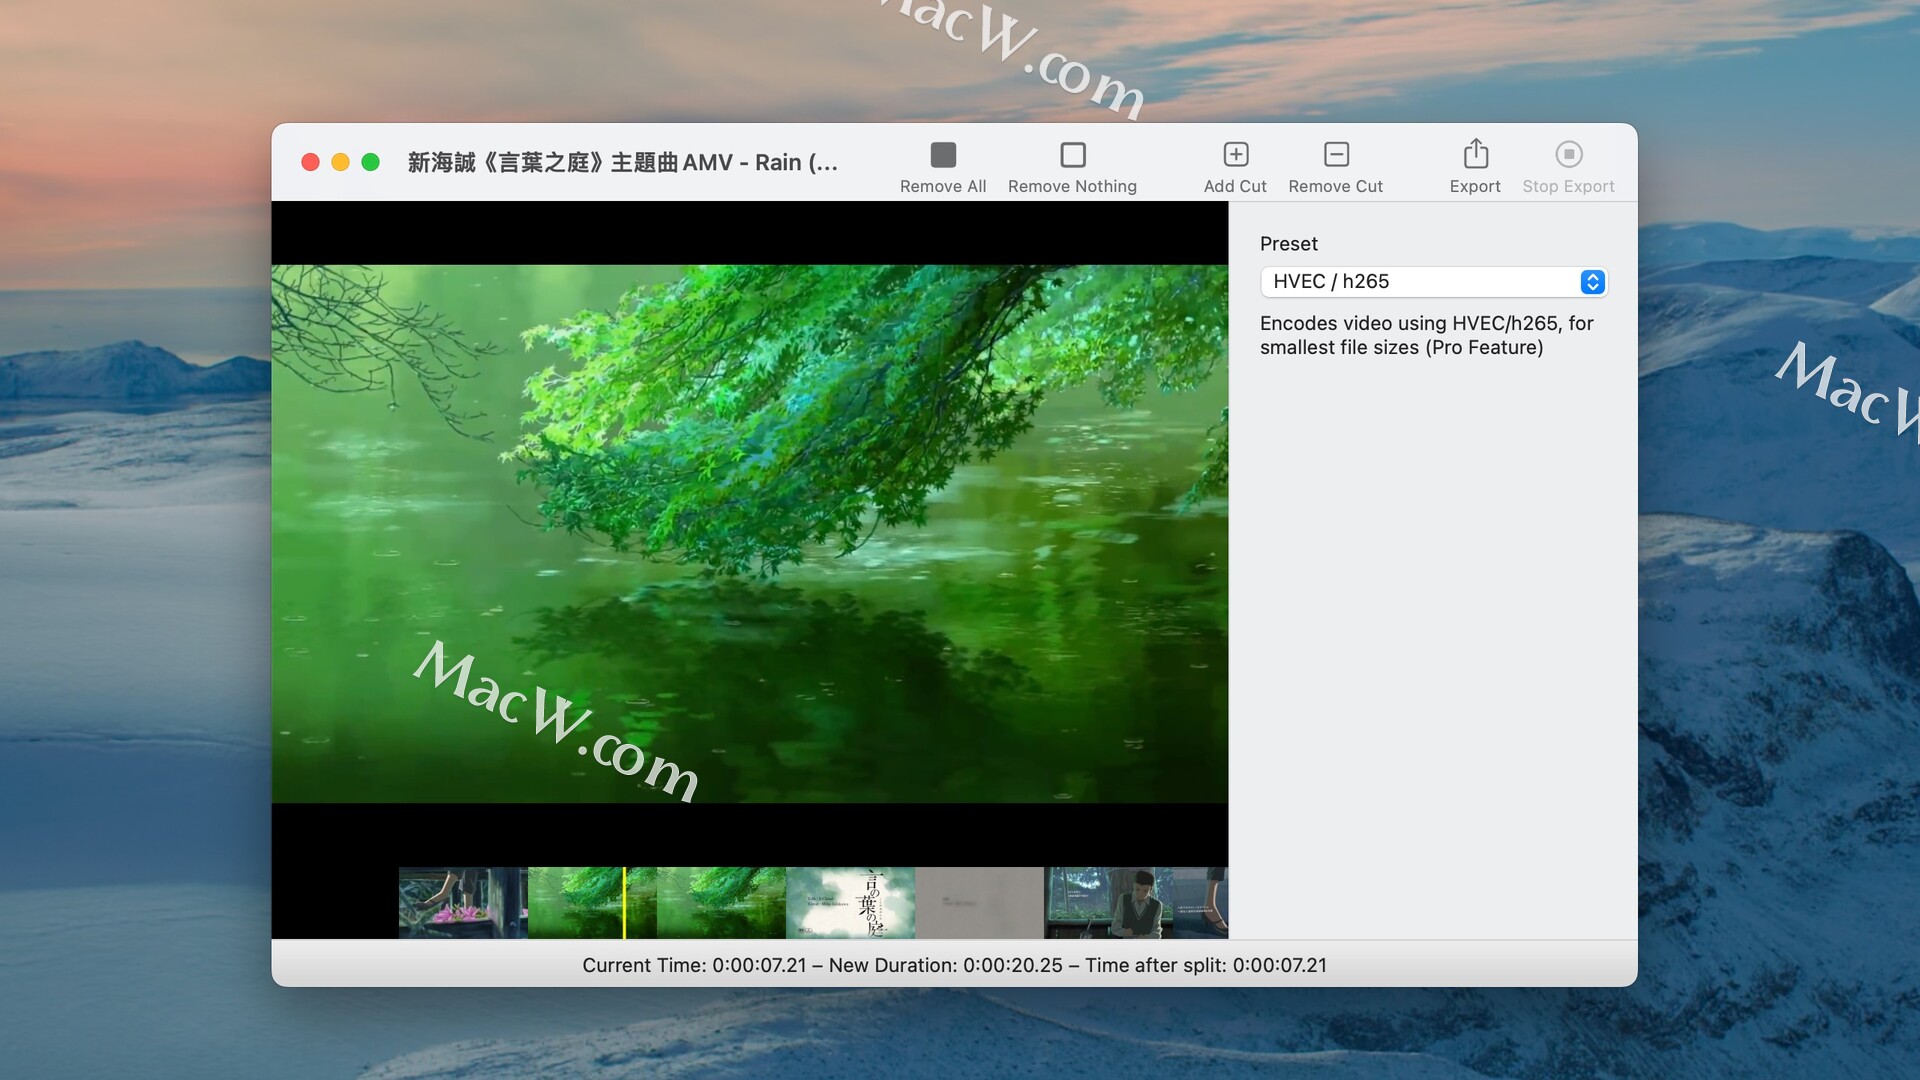Image resolution: width=1920 pixels, height=1080 pixels.
Task: Click the Remove Nothing toolbar icon
Action: click(1073, 155)
